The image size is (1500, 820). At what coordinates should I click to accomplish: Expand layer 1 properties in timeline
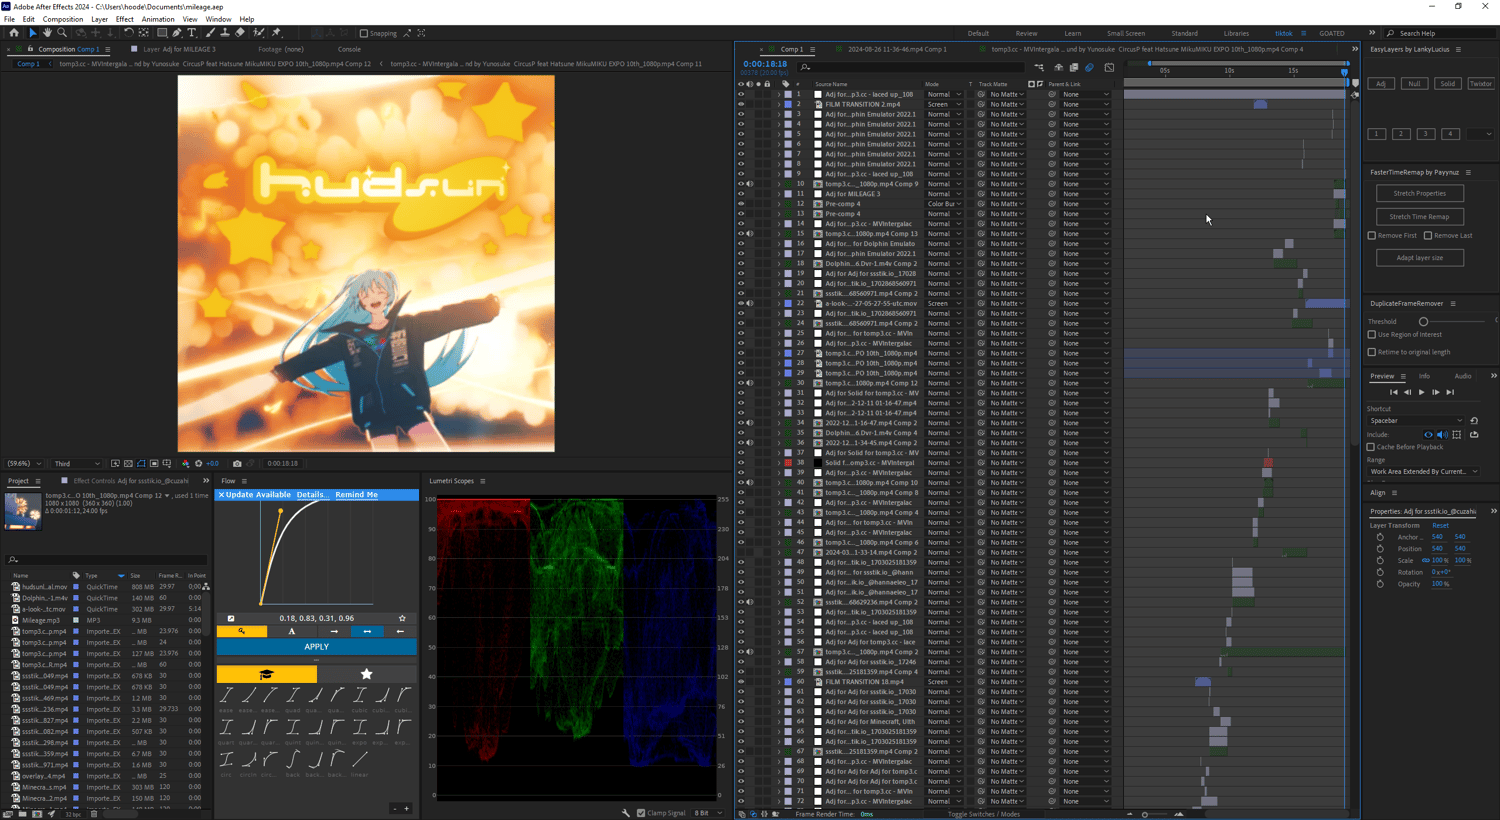(x=779, y=94)
